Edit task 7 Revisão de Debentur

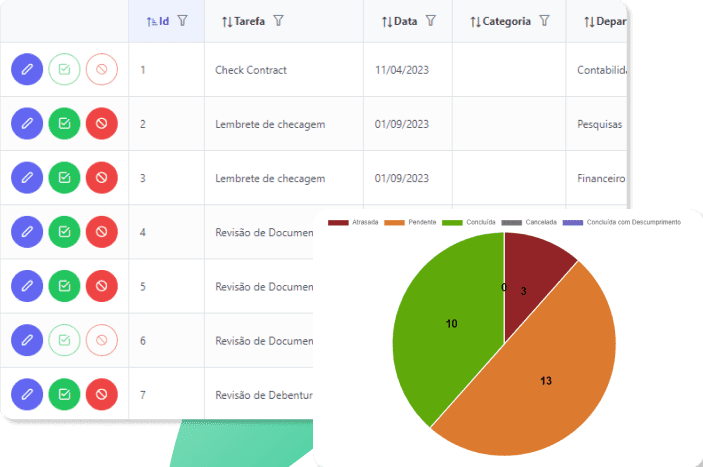point(27,394)
